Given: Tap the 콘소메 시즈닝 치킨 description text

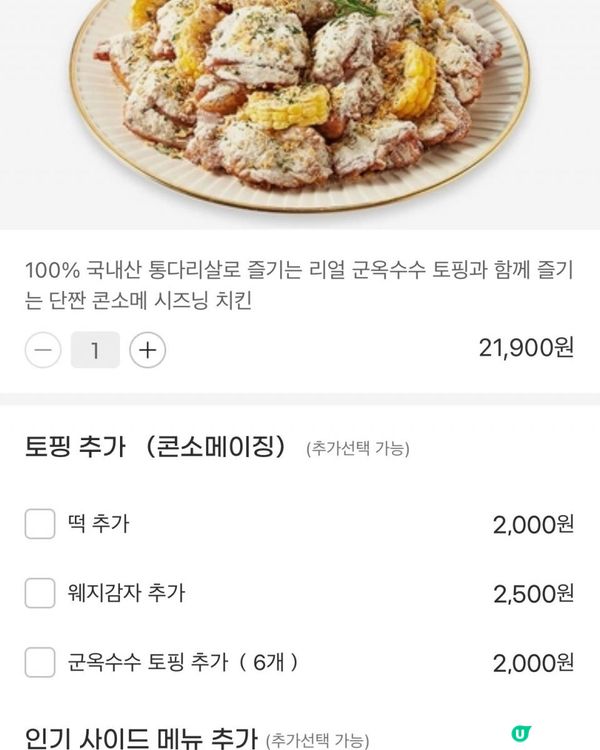Looking at the screenshot, I should click(298, 284).
